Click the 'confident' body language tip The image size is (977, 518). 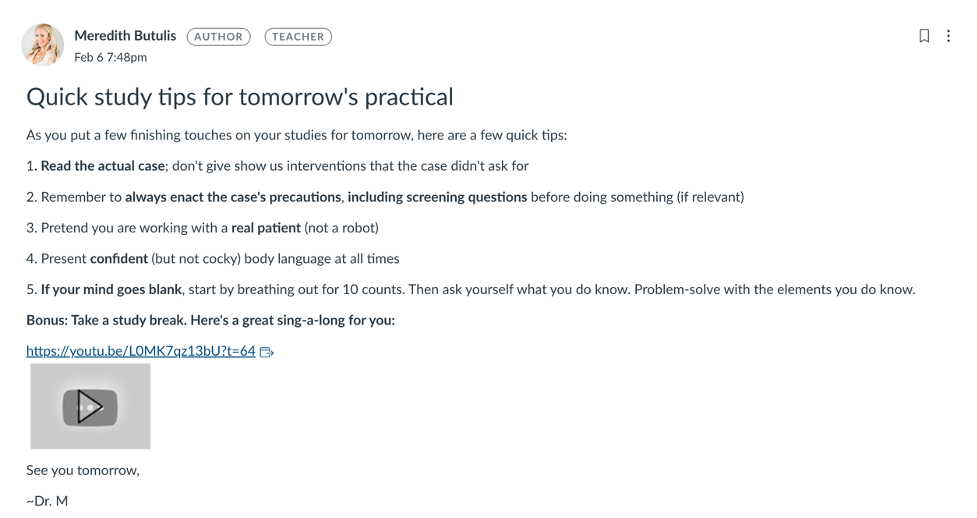click(212, 259)
